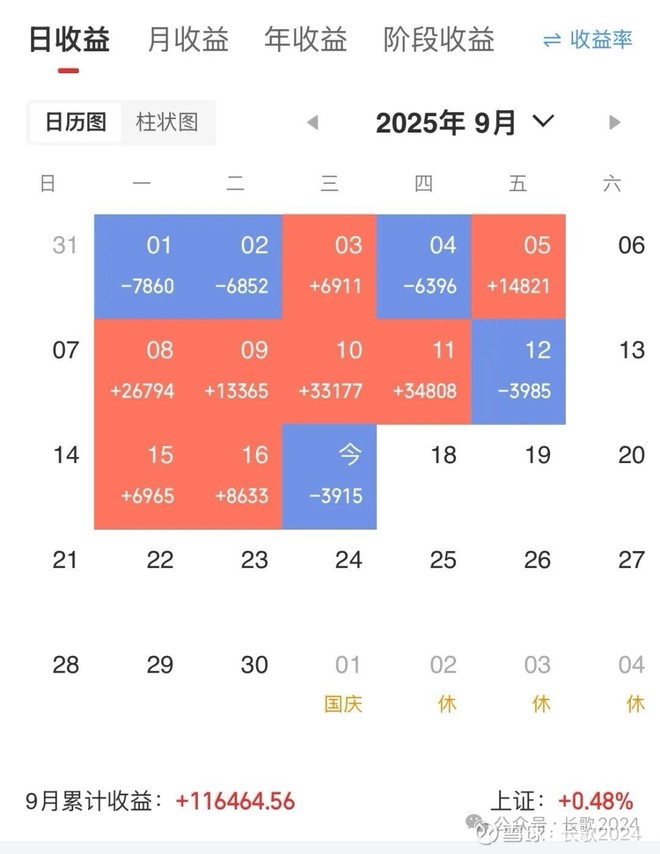The height and width of the screenshot is (854, 660).
Task: Go to next month arrow
Action: [x=615, y=123]
